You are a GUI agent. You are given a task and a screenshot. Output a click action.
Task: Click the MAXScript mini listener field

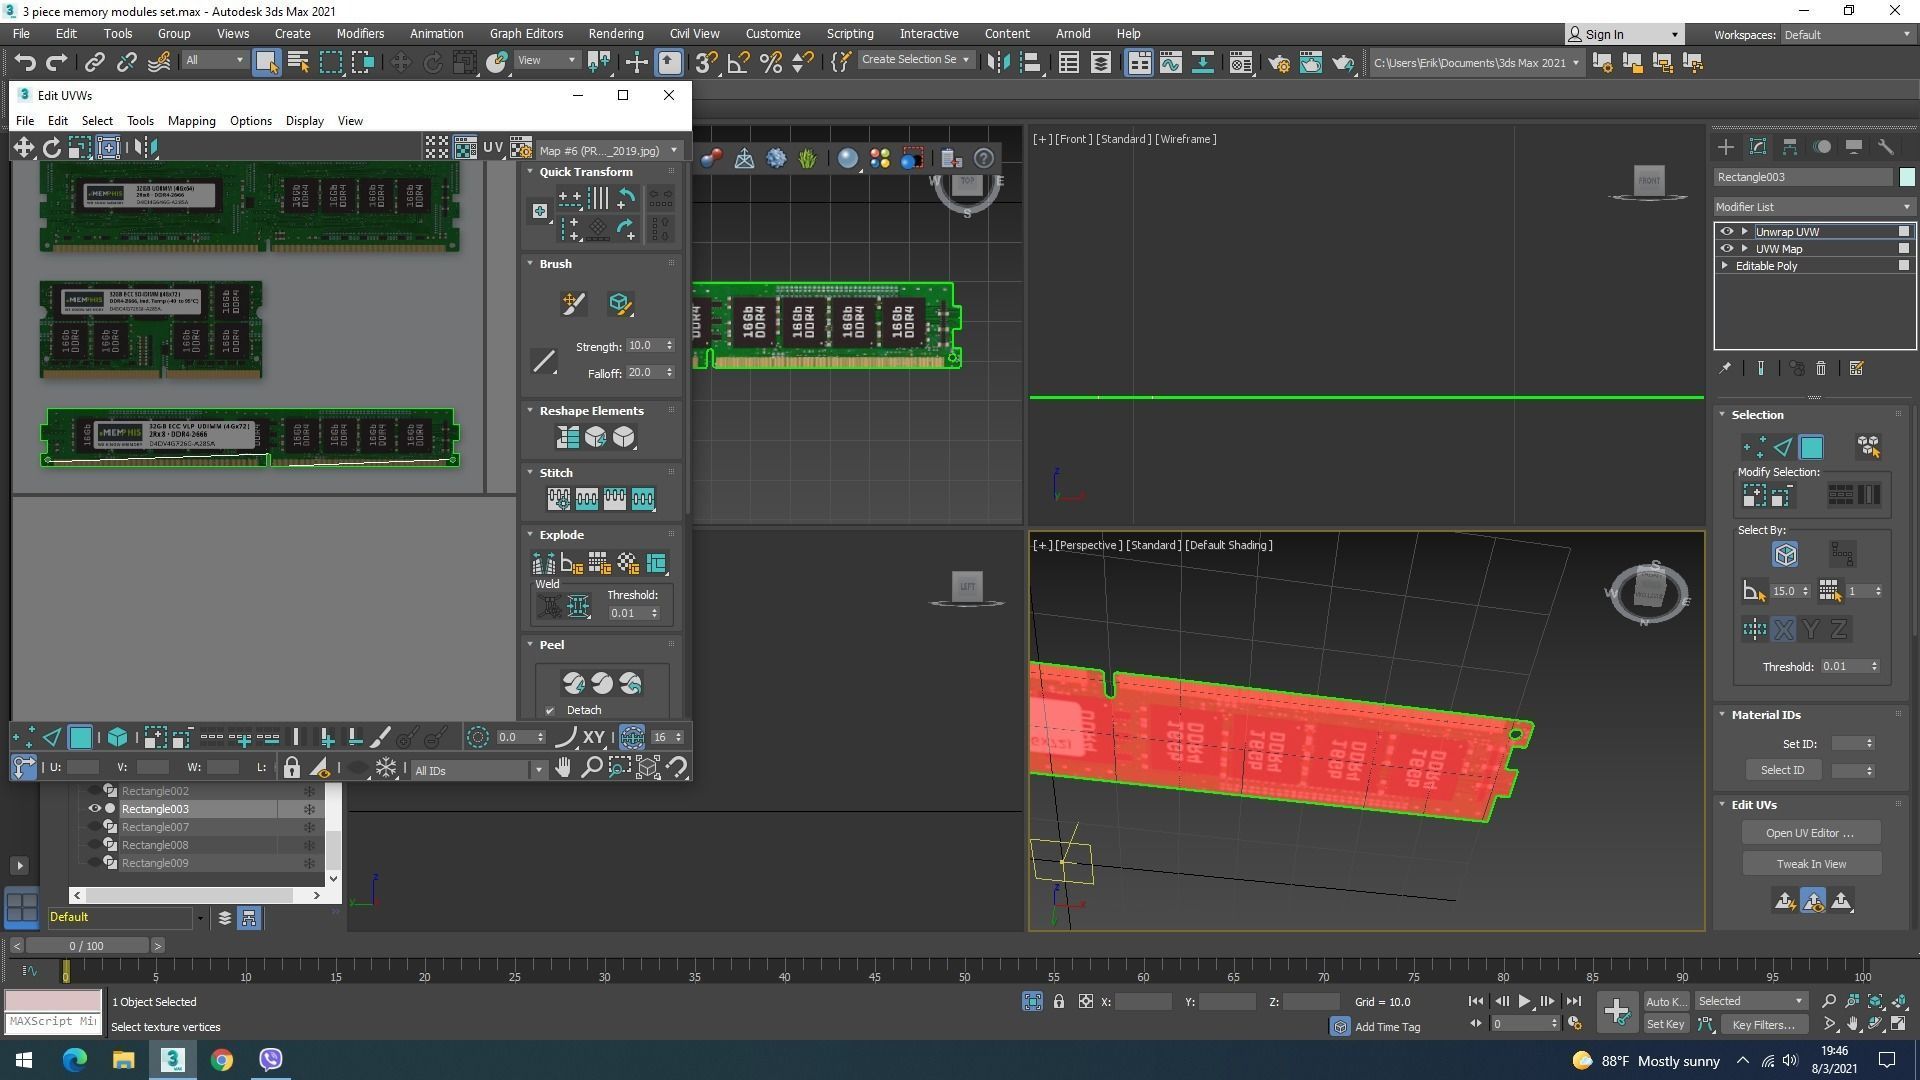click(x=53, y=1022)
